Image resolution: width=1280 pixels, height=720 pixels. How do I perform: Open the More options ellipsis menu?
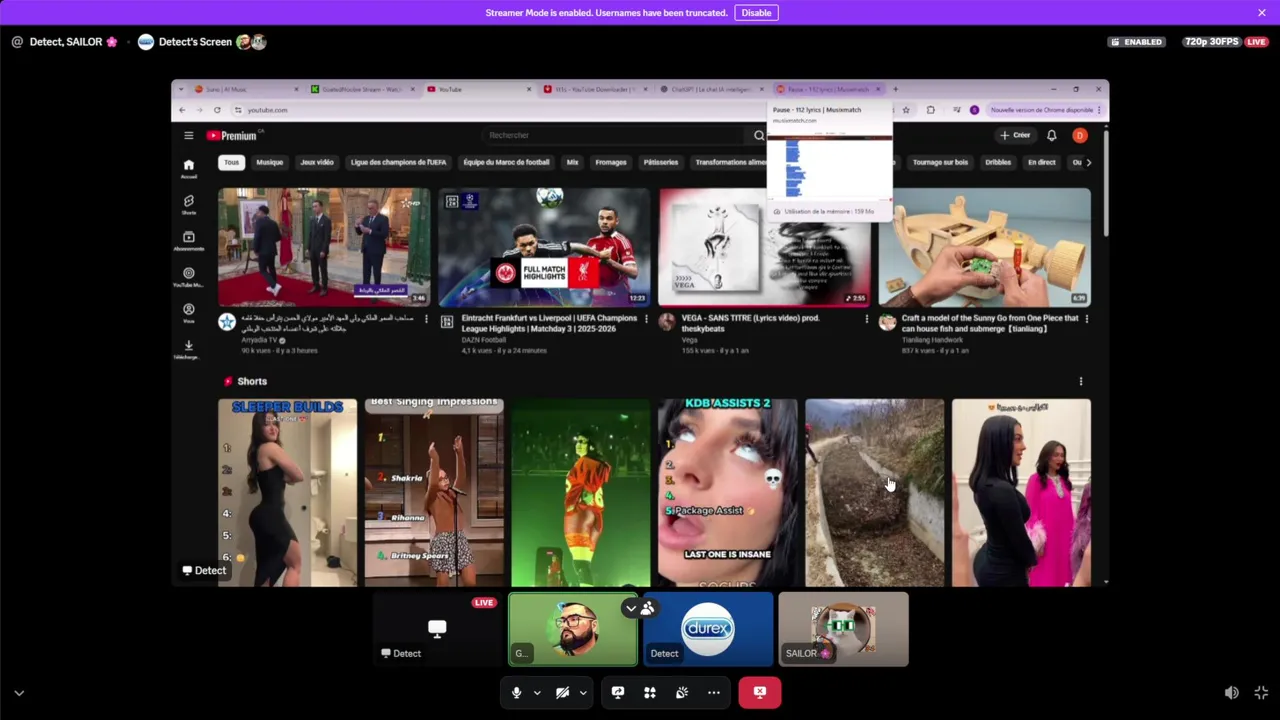pyautogui.click(x=714, y=692)
